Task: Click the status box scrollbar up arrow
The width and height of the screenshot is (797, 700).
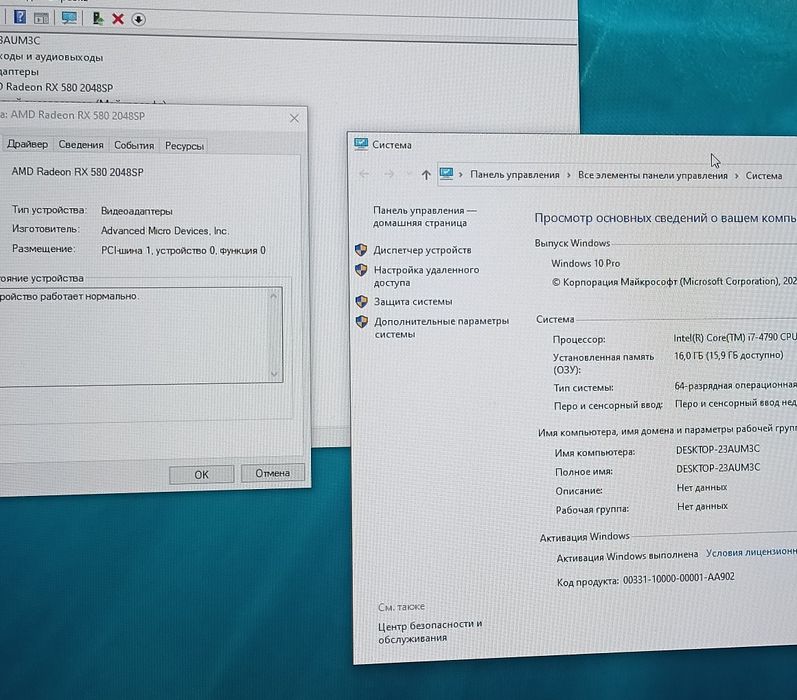Action: click(274, 296)
